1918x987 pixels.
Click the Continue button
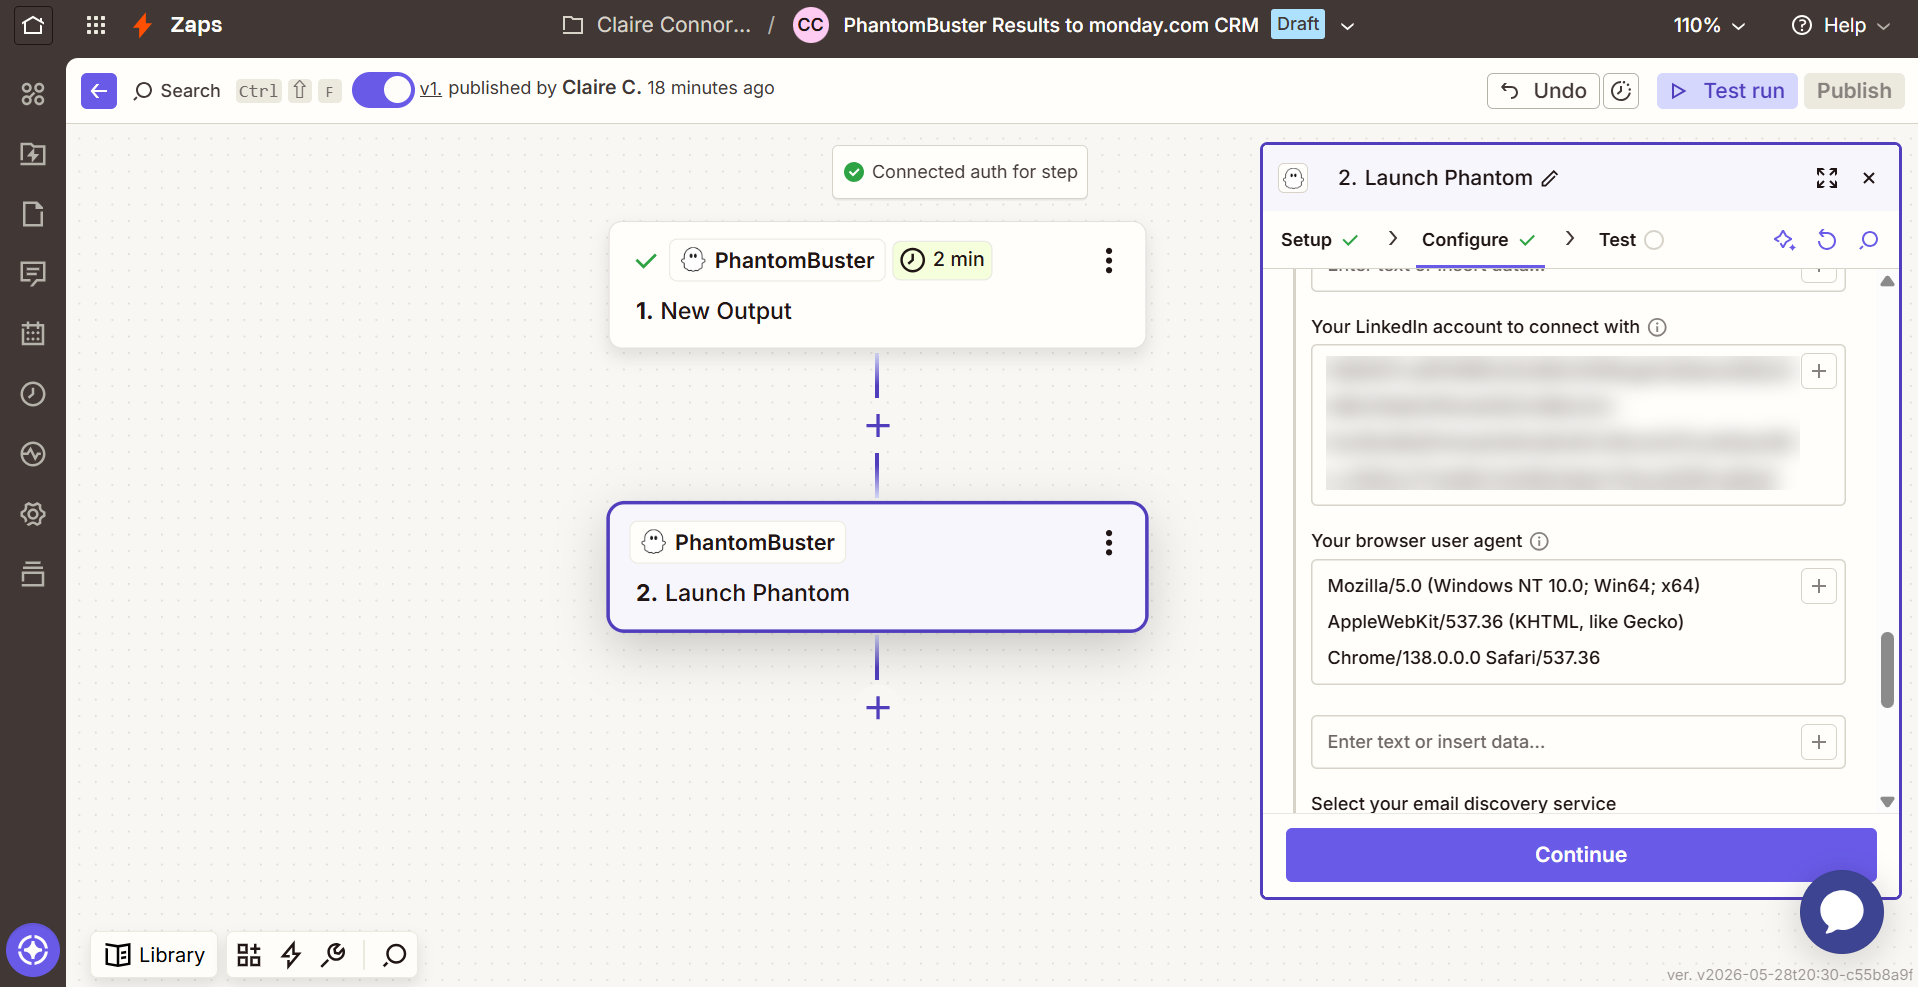(x=1581, y=855)
